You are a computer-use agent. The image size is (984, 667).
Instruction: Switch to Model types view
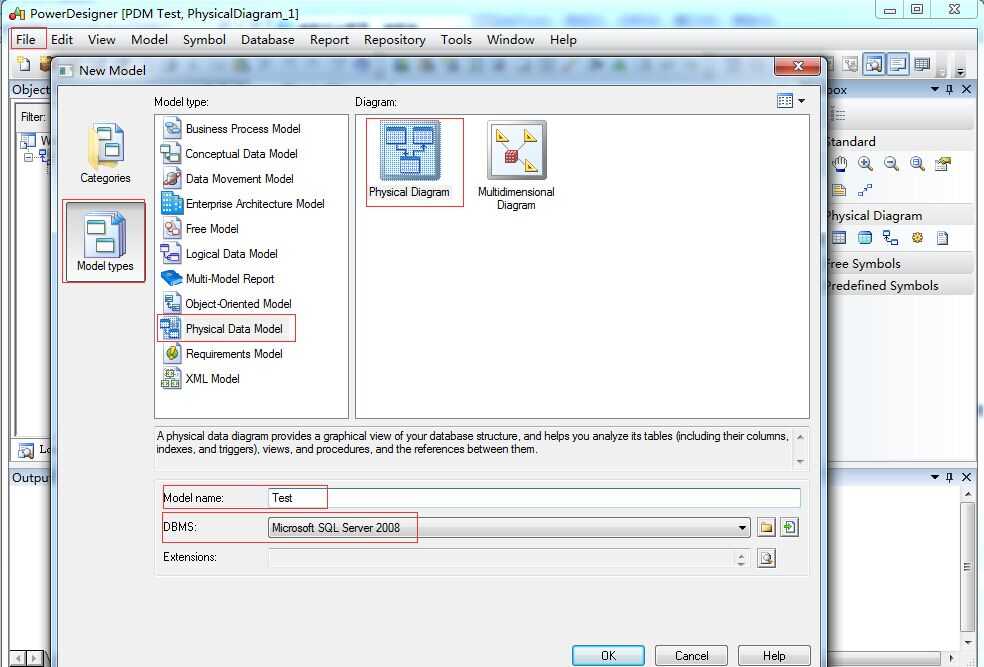pyautogui.click(x=105, y=241)
